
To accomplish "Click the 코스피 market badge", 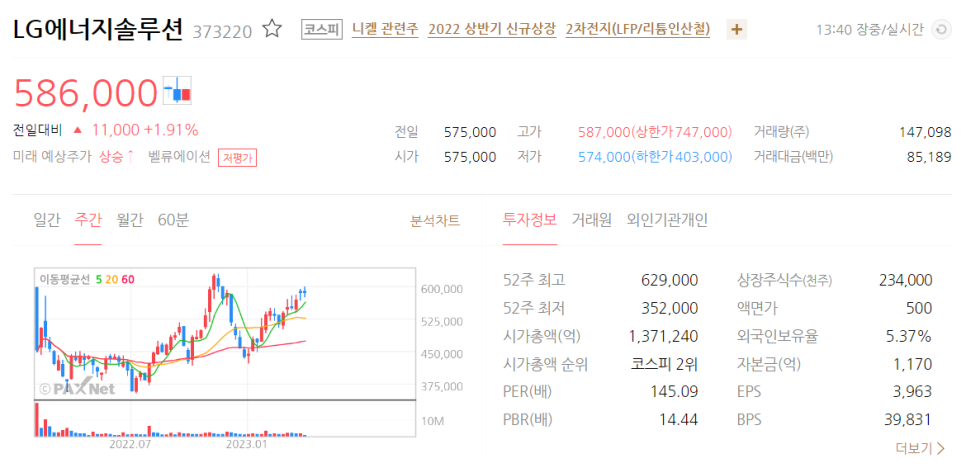I will point(322,29).
